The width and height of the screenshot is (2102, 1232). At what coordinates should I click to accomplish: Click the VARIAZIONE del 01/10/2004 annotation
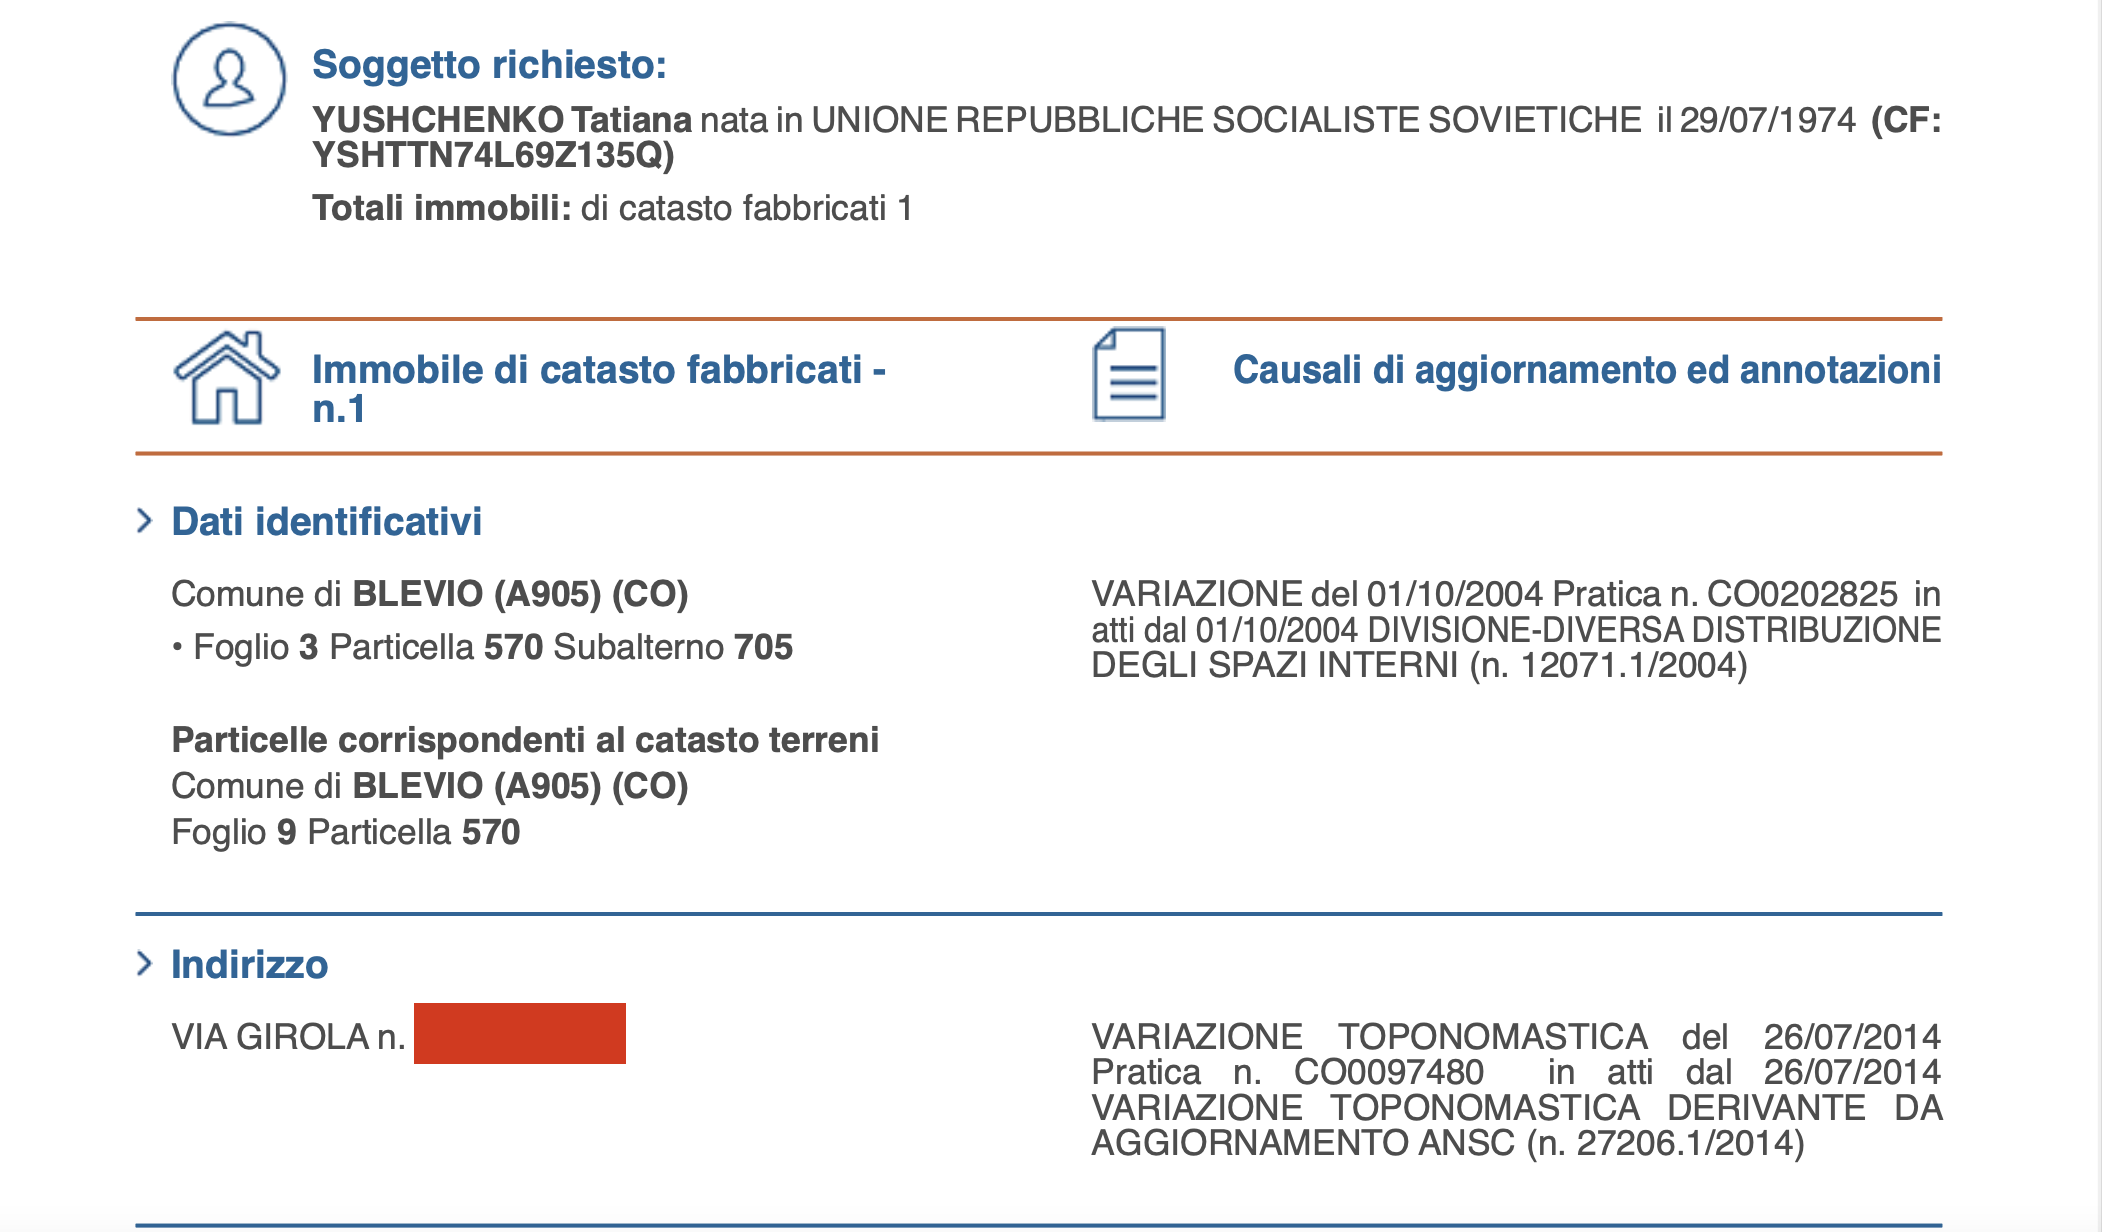click(x=1515, y=629)
